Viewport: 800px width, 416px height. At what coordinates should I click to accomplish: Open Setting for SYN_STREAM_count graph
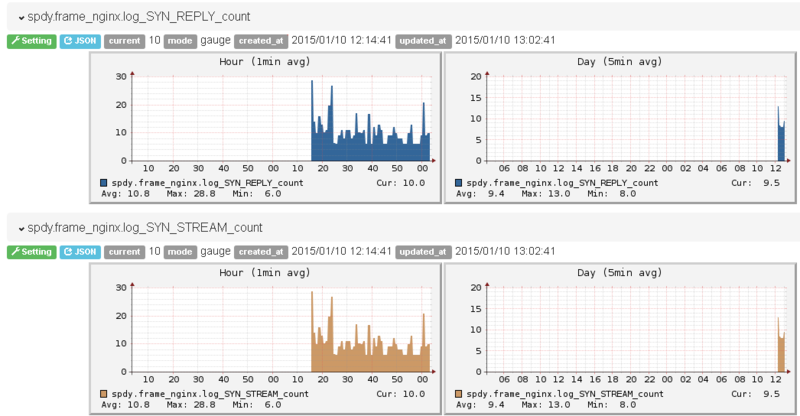(x=32, y=252)
